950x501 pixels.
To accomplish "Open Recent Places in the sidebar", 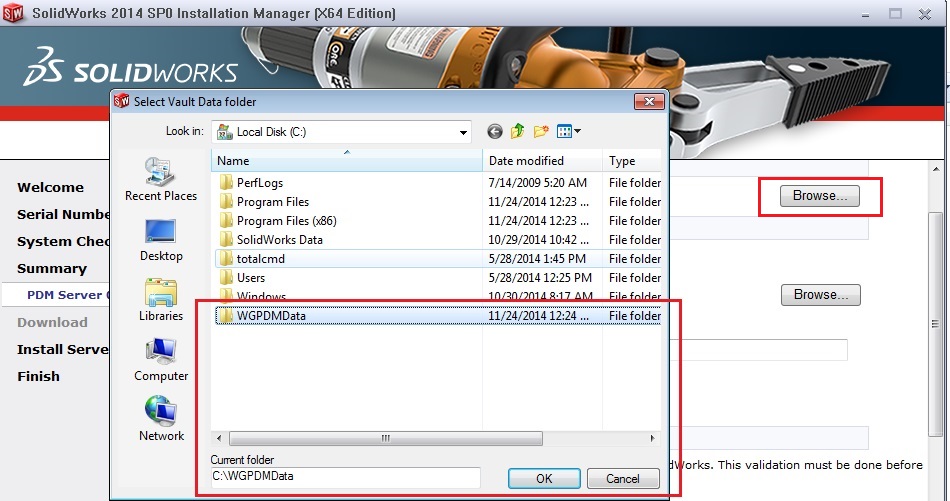I will click(160, 178).
